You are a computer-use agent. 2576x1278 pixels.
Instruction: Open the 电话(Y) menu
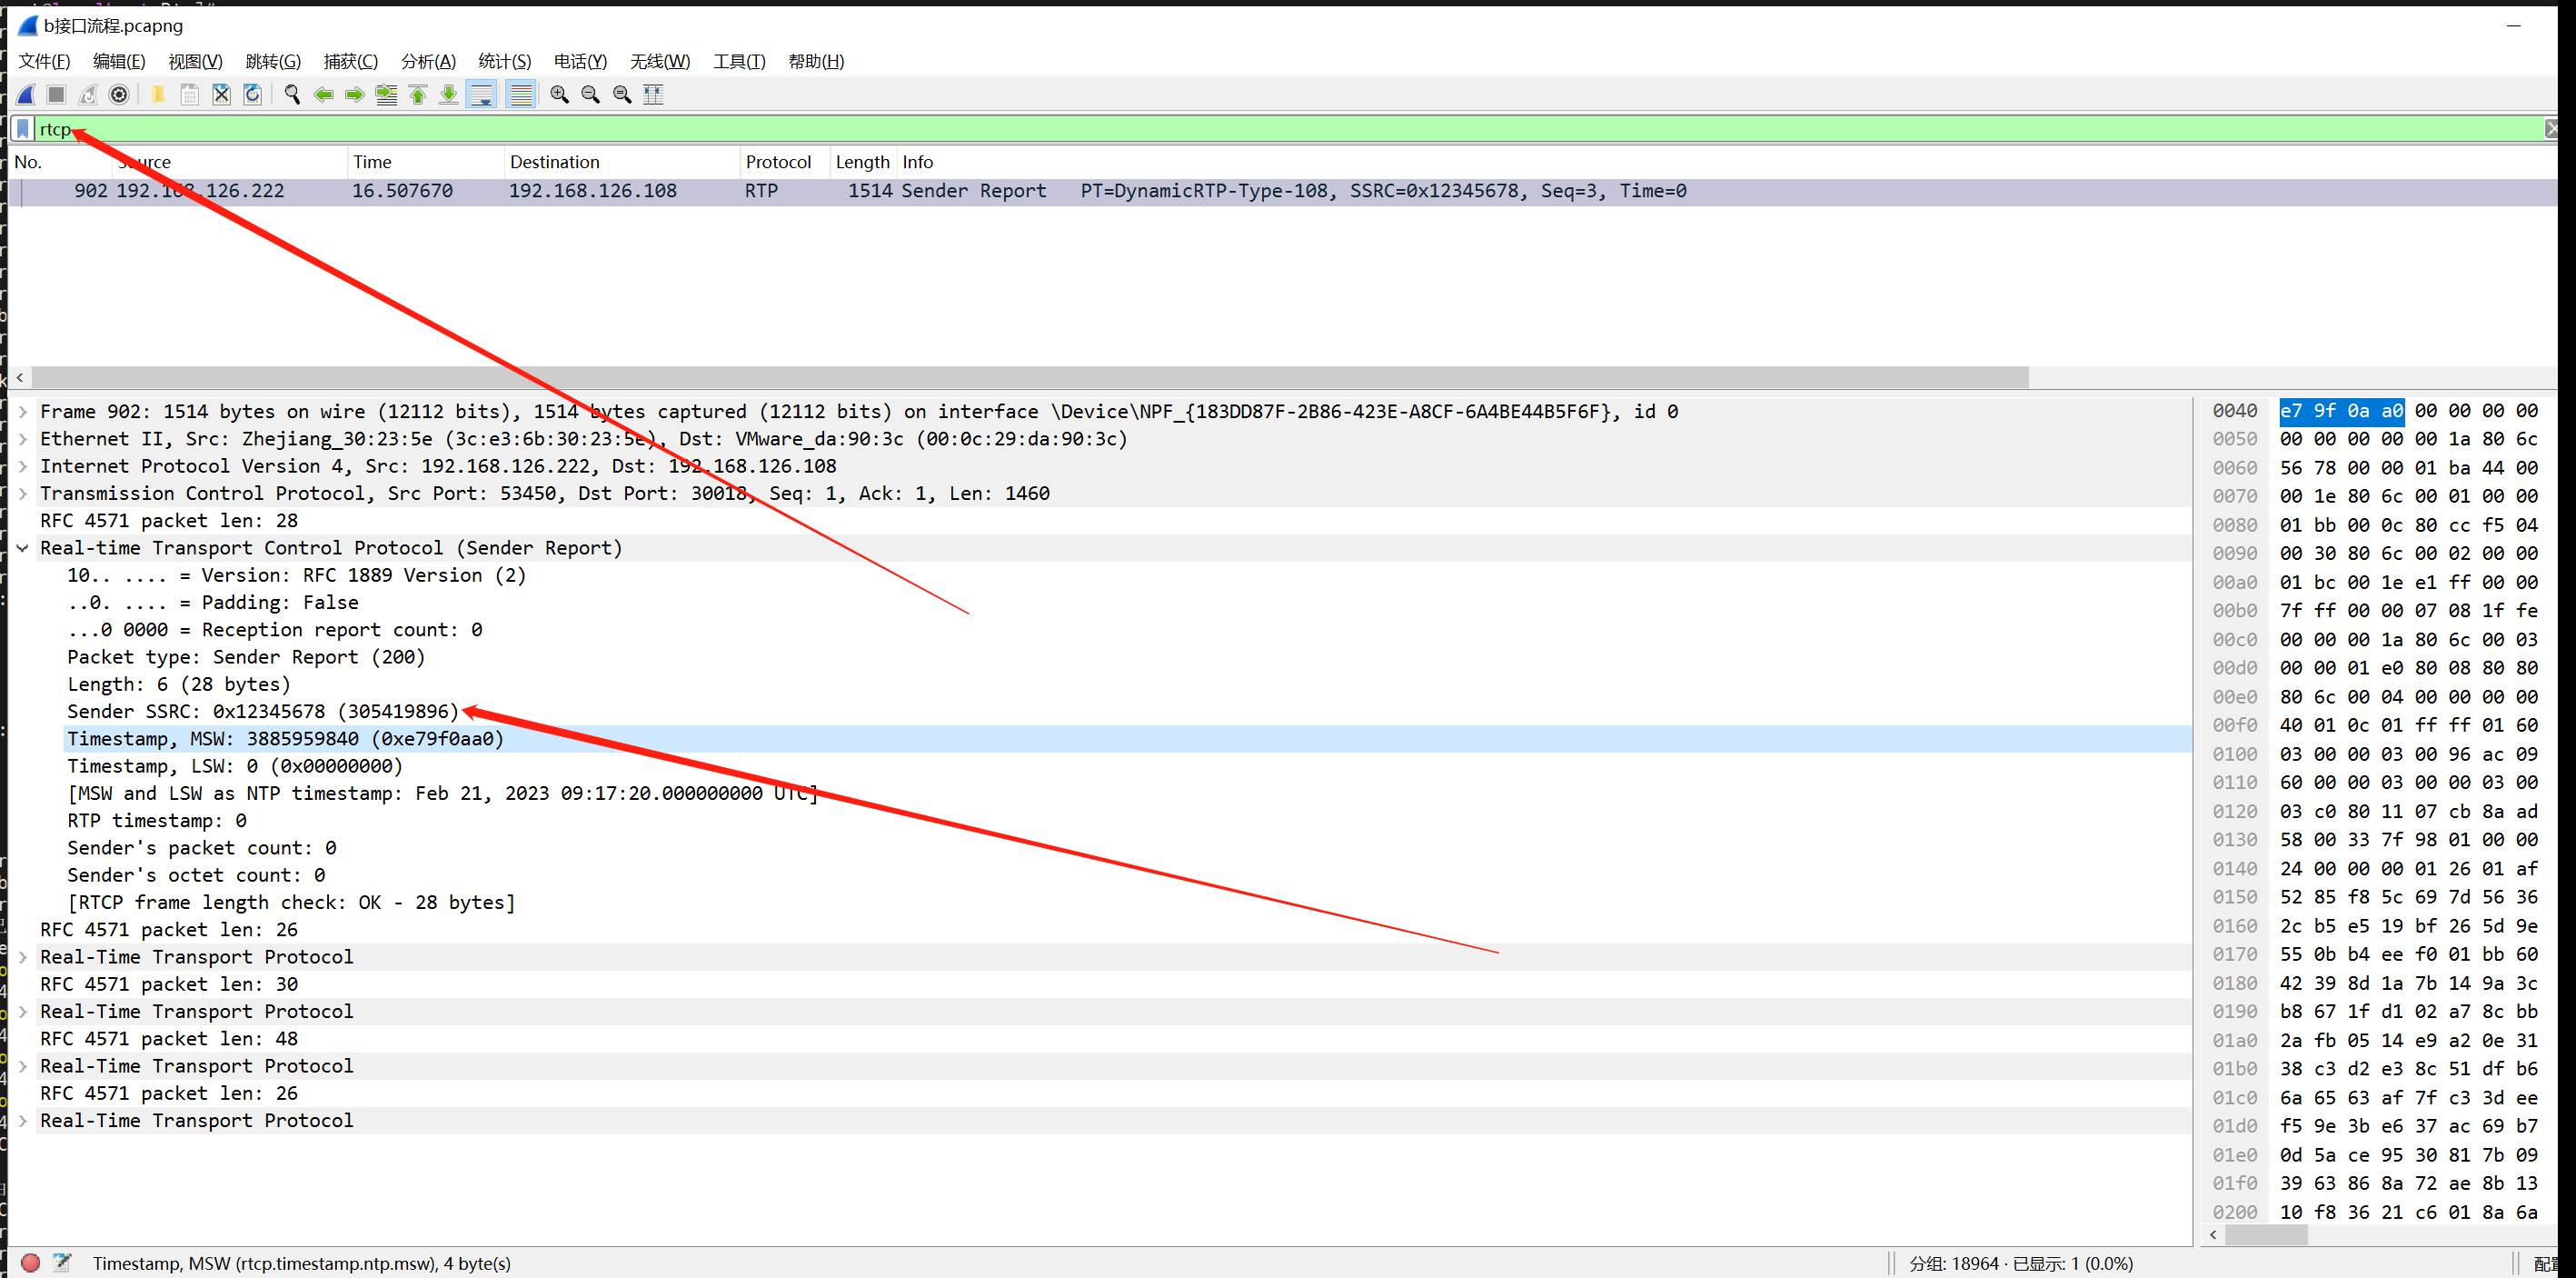click(x=580, y=61)
